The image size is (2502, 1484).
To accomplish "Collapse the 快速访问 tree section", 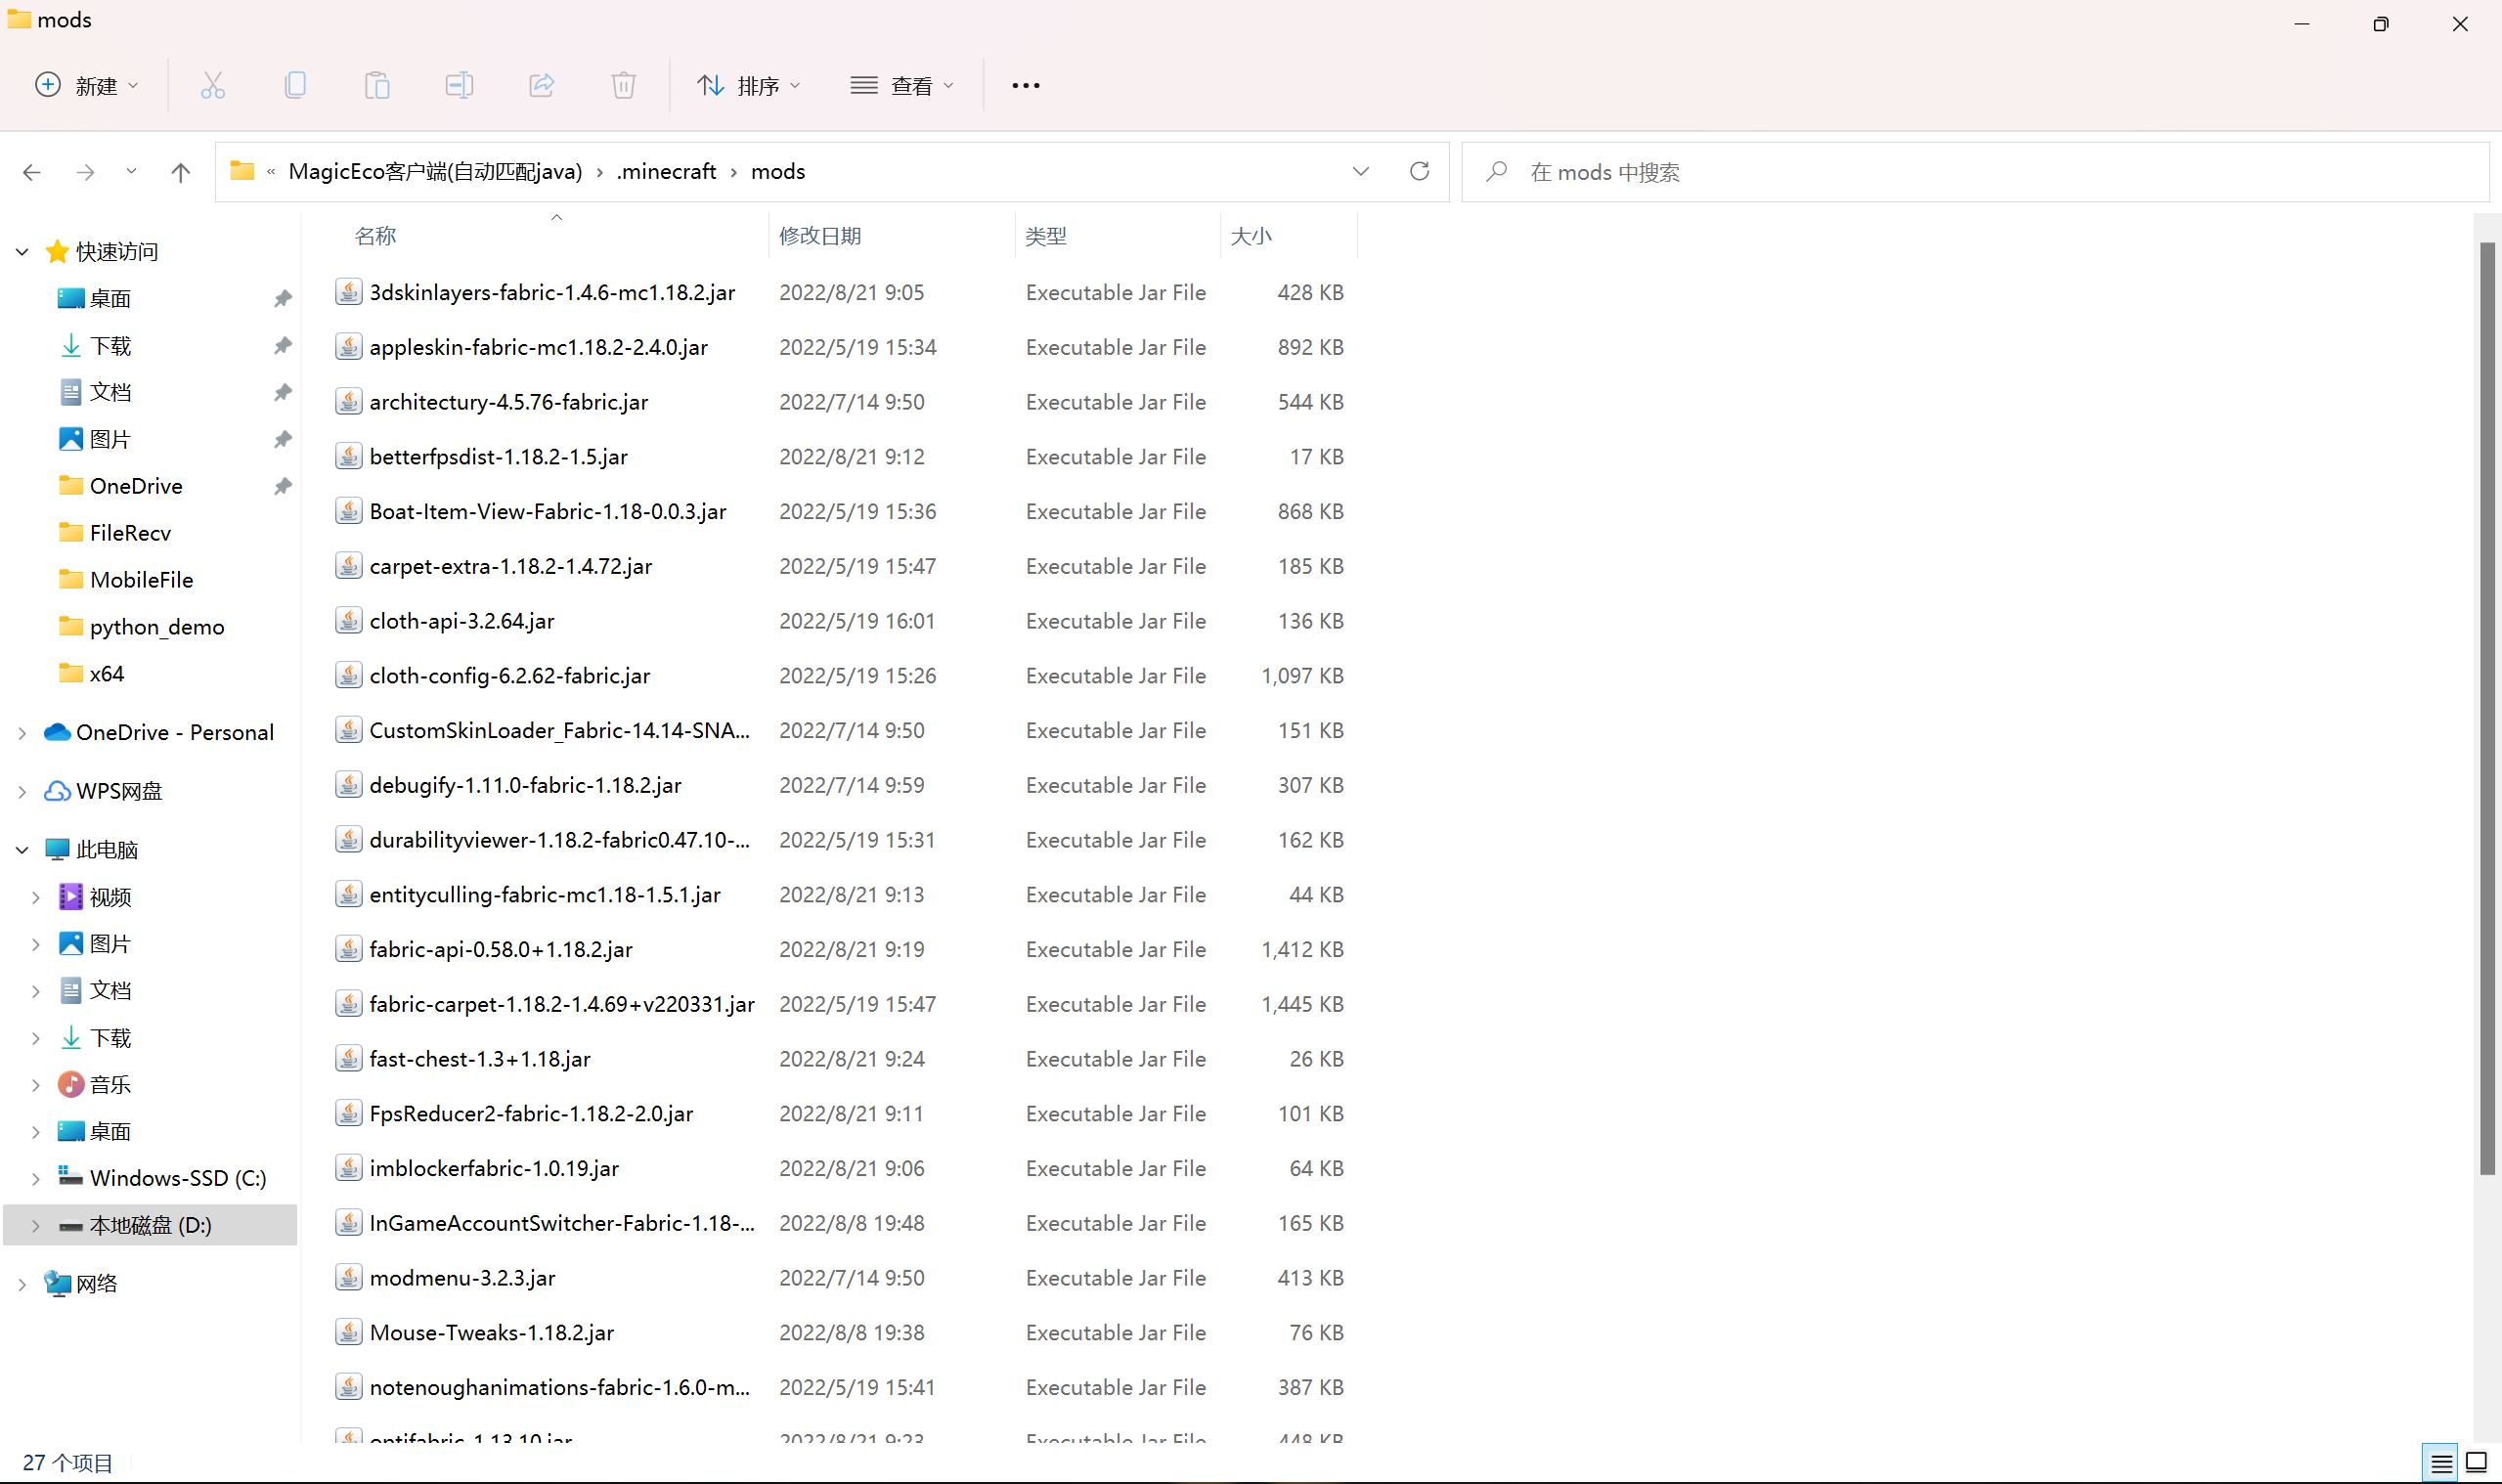I will point(22,252).
